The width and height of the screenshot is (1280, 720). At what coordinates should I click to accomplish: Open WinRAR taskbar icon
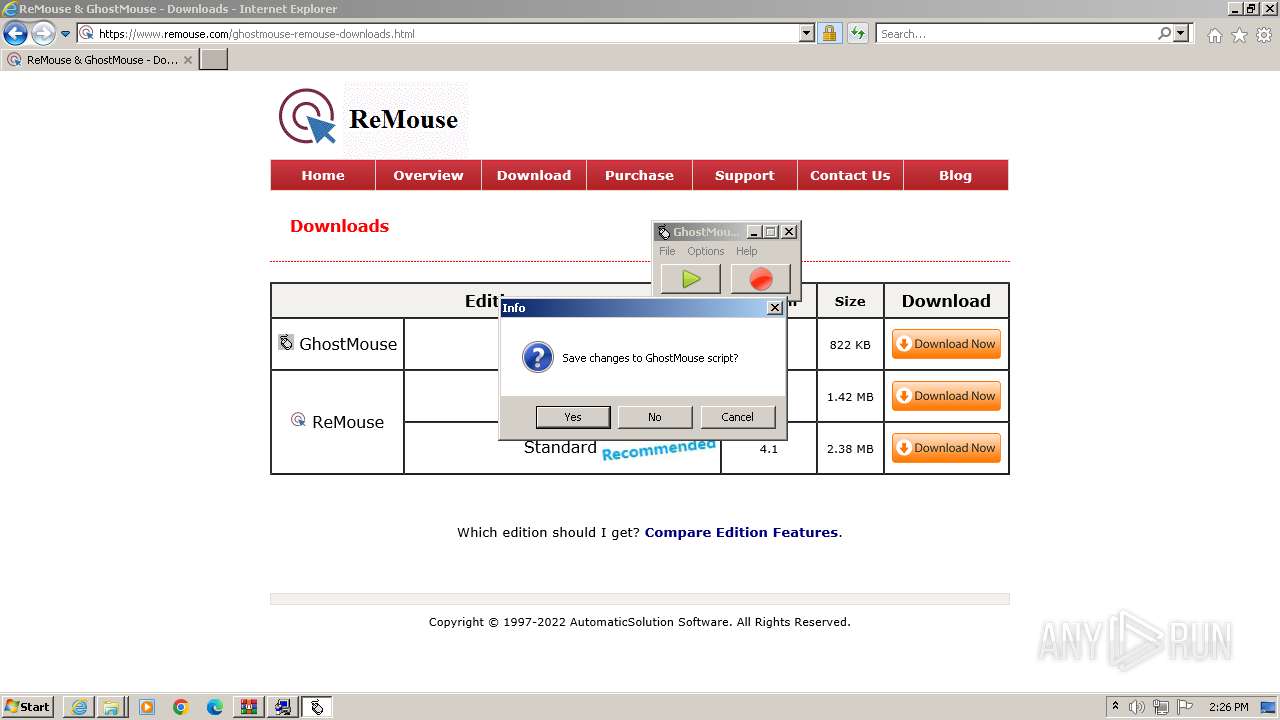(248, 707)
